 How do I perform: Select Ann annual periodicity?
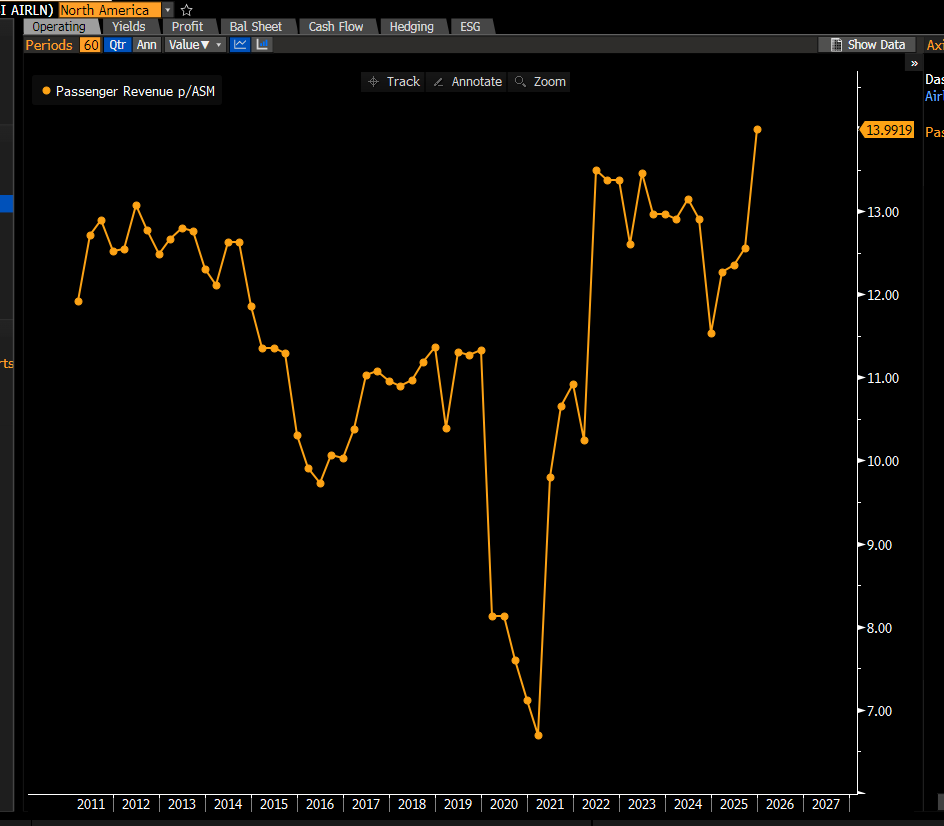(x=146, y=45)
